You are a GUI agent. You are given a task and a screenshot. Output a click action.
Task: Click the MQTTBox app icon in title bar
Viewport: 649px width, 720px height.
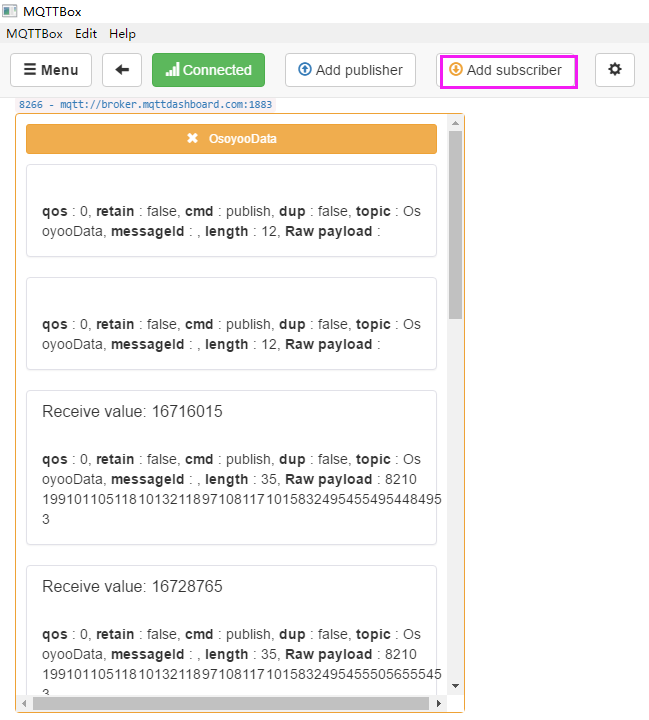(x=10, y=11)
